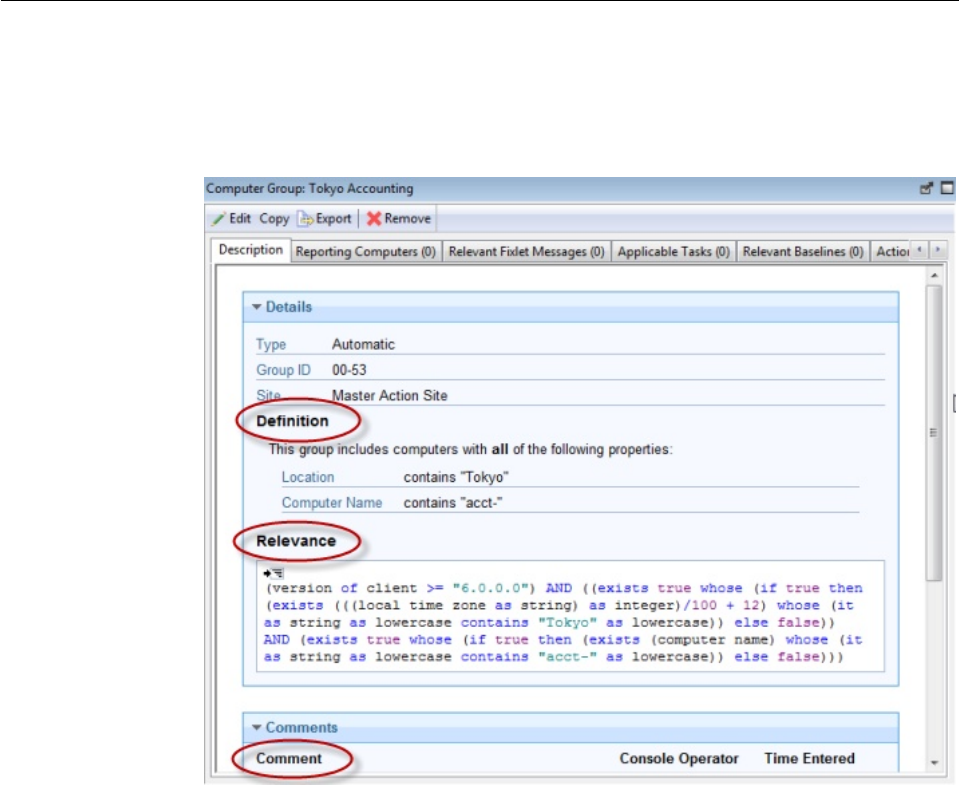Open the Reporting Computers (0) tab

(x=365, y=252)
